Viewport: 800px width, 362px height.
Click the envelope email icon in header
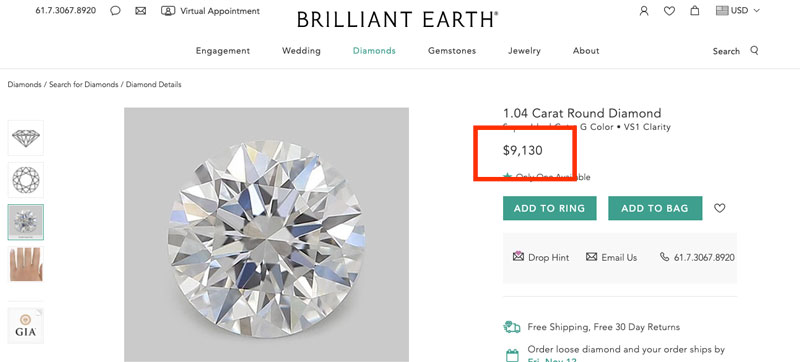click(140, 10)
